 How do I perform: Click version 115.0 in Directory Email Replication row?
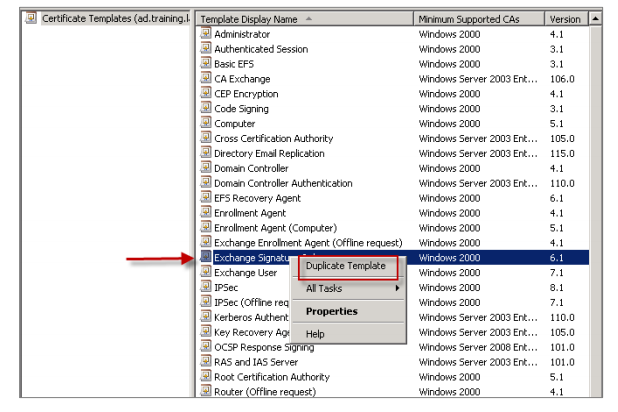coord(562,153)
